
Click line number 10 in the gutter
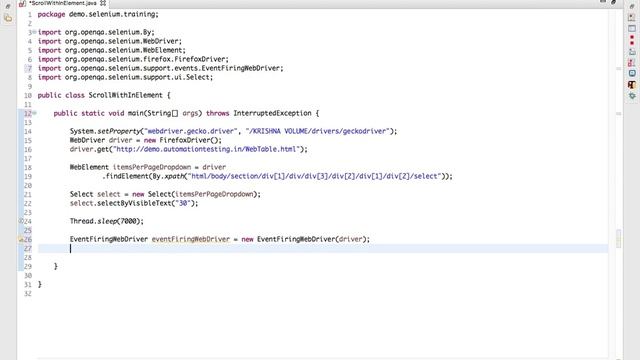pos(27,96)
